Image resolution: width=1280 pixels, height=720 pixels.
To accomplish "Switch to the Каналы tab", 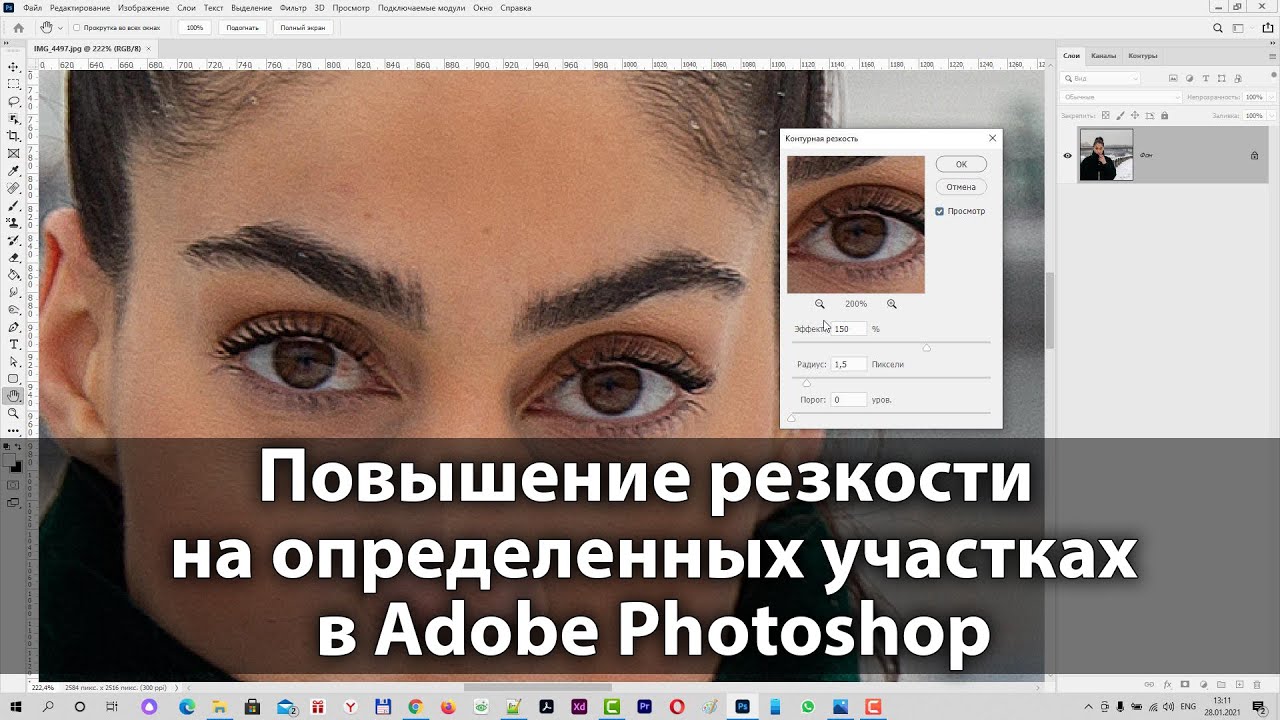I will (x=1104, y=56).
